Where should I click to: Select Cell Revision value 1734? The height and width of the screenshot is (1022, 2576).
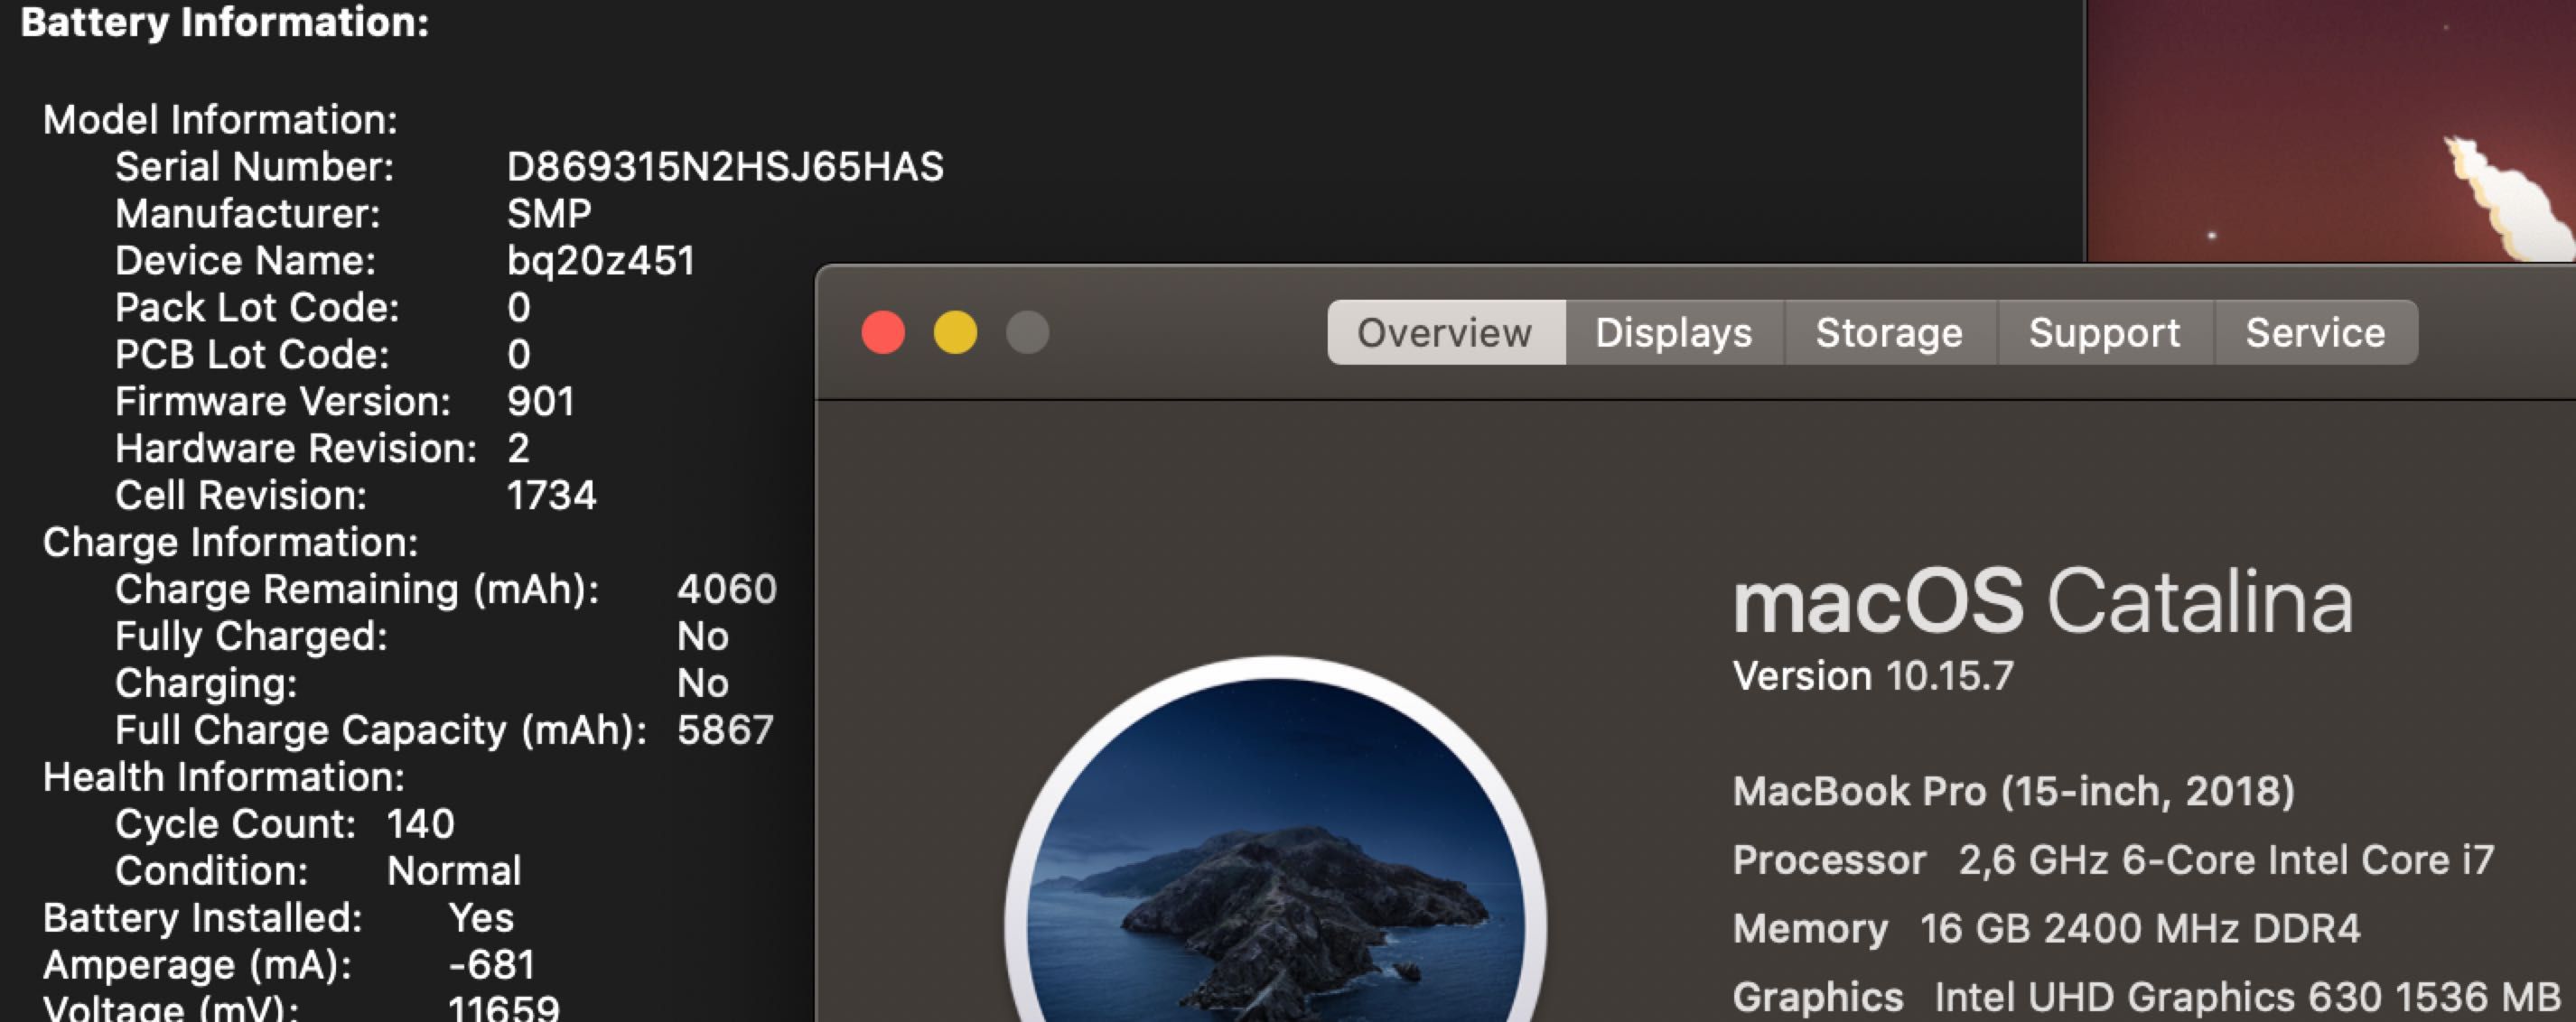click(x=551, y=495)
